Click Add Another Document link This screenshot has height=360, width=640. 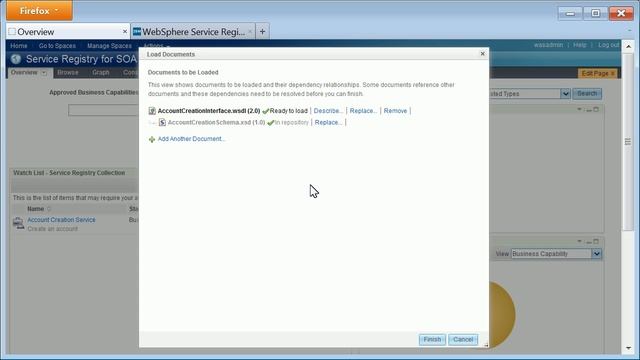tap(191, 139)
